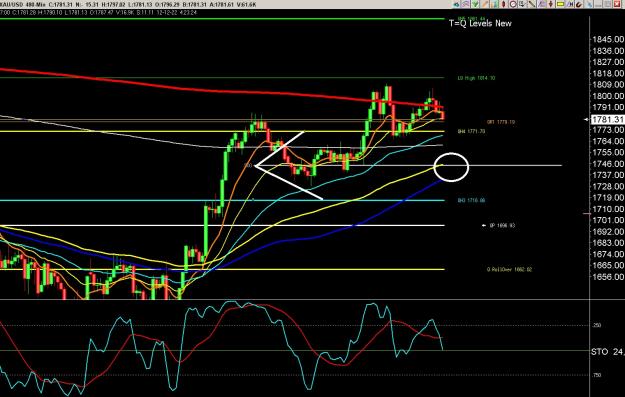Click the 12-12-22 date in the second header line

click(167, 12)
